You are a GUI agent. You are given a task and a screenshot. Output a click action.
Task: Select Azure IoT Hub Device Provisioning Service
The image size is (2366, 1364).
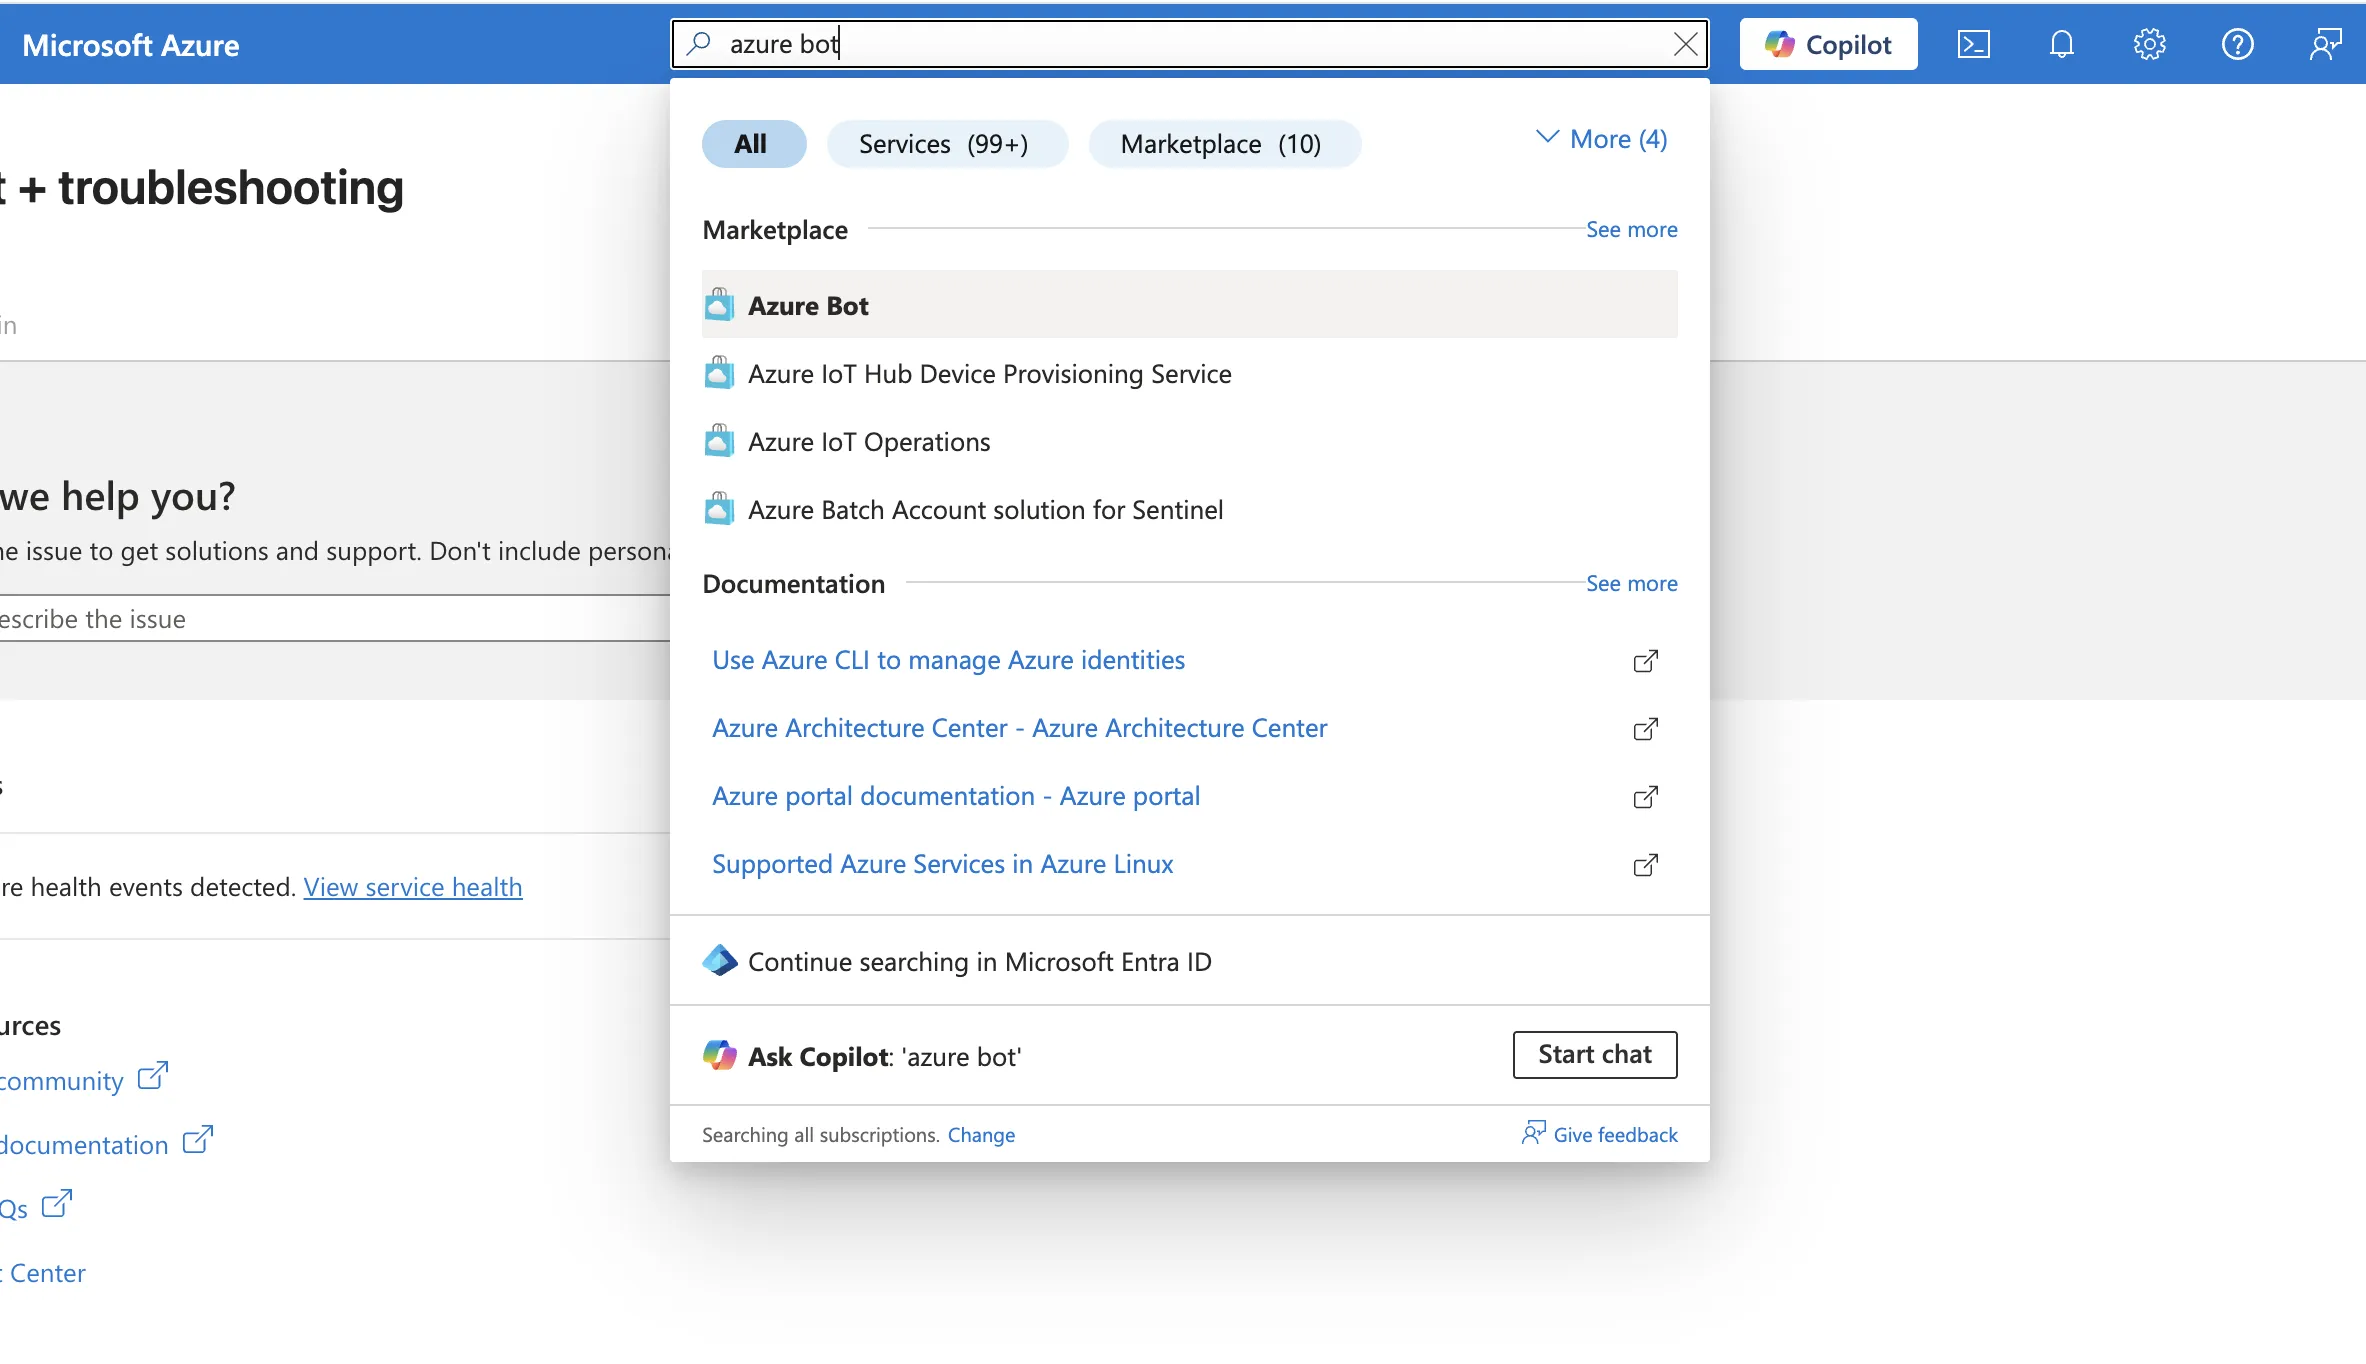(x=1189, y=373)
